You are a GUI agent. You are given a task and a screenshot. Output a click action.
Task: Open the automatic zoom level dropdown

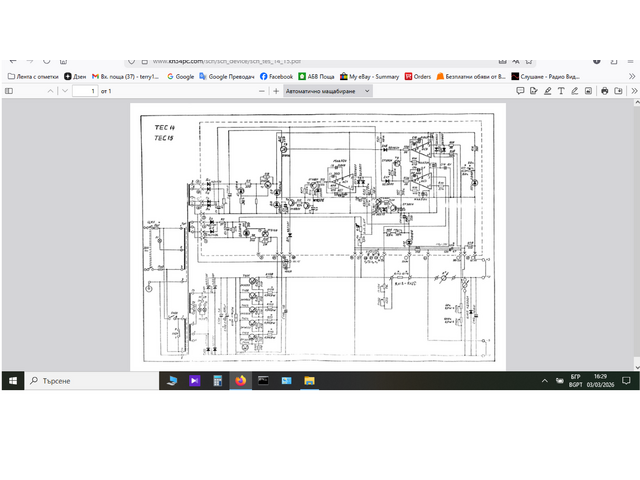328,91
